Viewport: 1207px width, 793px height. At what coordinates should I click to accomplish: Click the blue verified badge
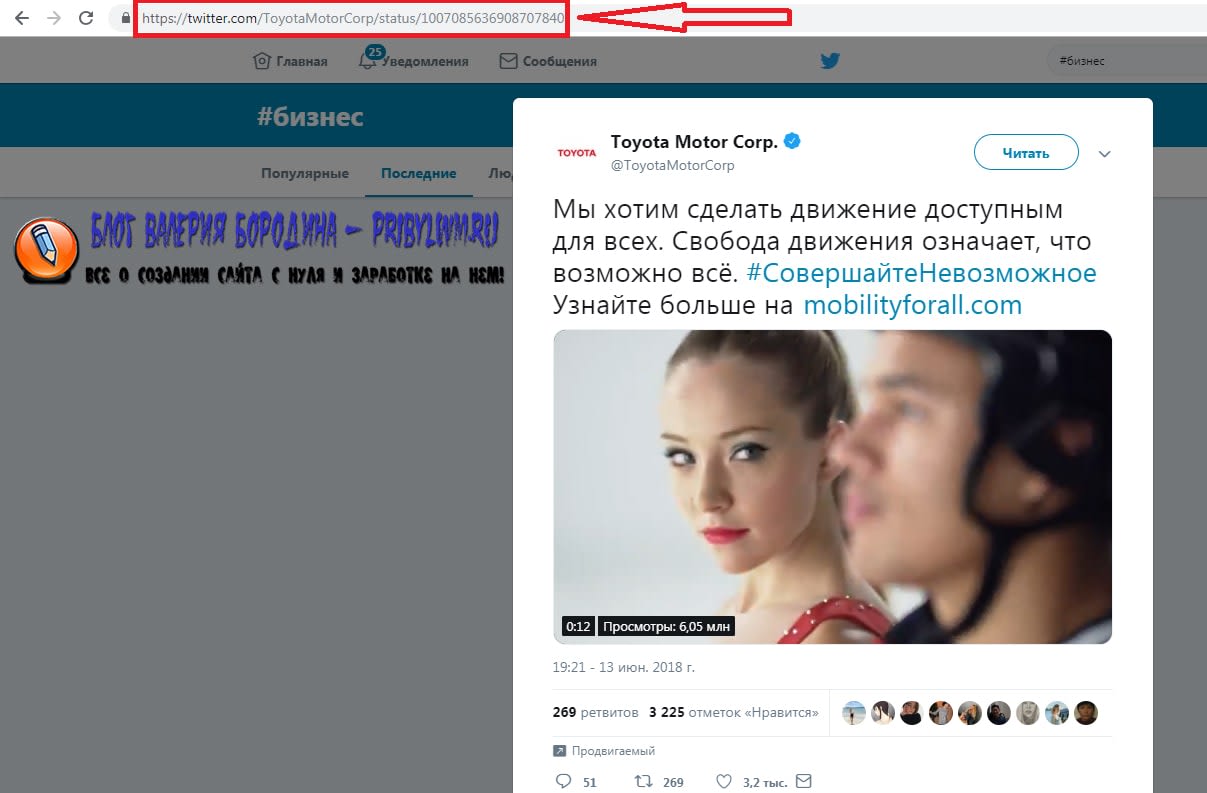click(x=791, y=142)
